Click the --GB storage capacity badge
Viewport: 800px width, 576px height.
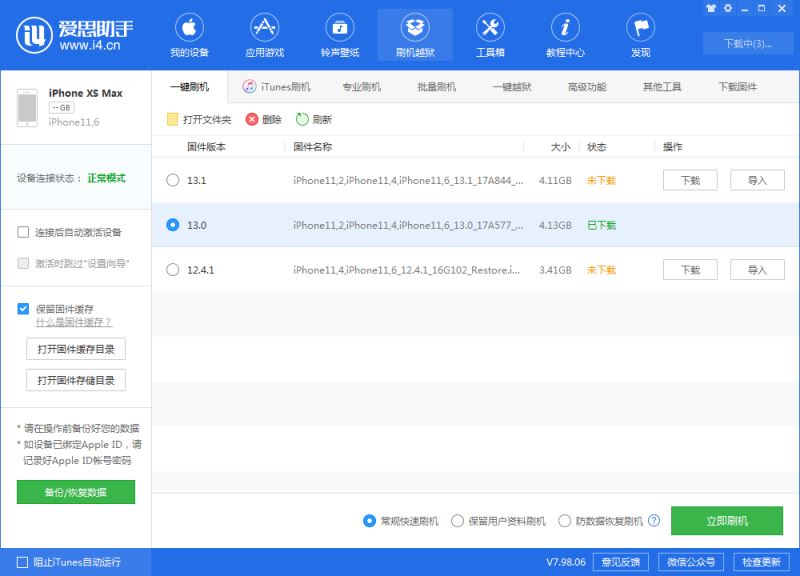click(61, 108)
